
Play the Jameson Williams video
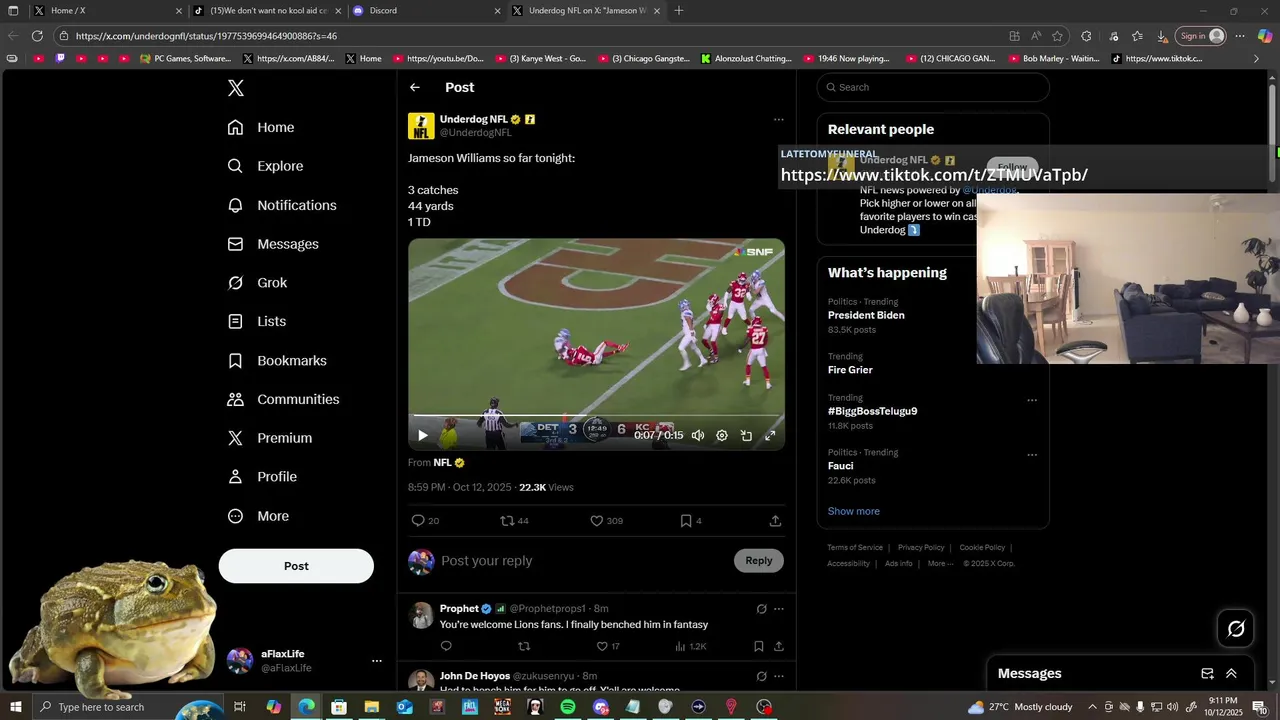coord(423,435)
